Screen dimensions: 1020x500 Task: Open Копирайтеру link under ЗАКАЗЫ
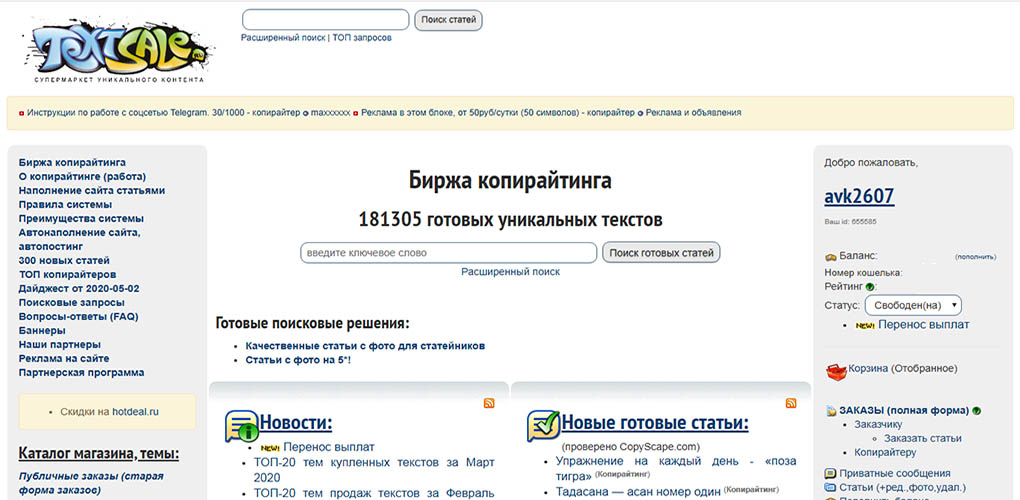click(885, 453)
